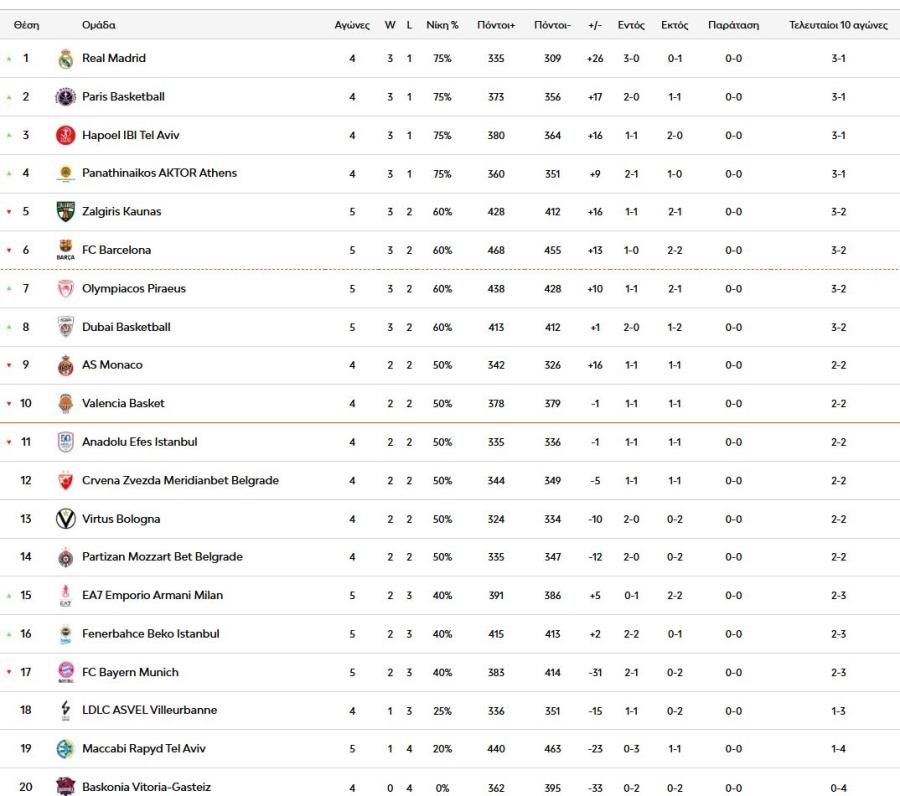Select the Maccabi Rapyd Tel Aviv logo

pyautogui.click(x=65, y=749)
